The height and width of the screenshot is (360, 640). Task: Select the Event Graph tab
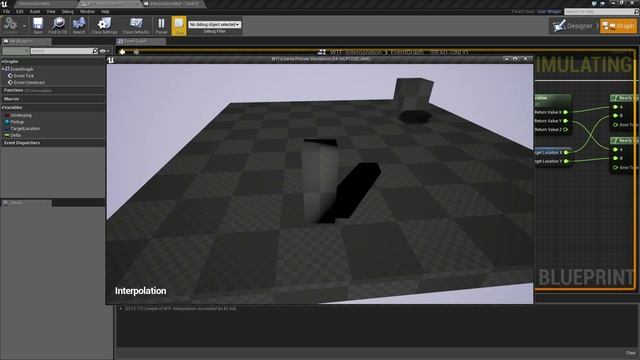click(140, 41)
